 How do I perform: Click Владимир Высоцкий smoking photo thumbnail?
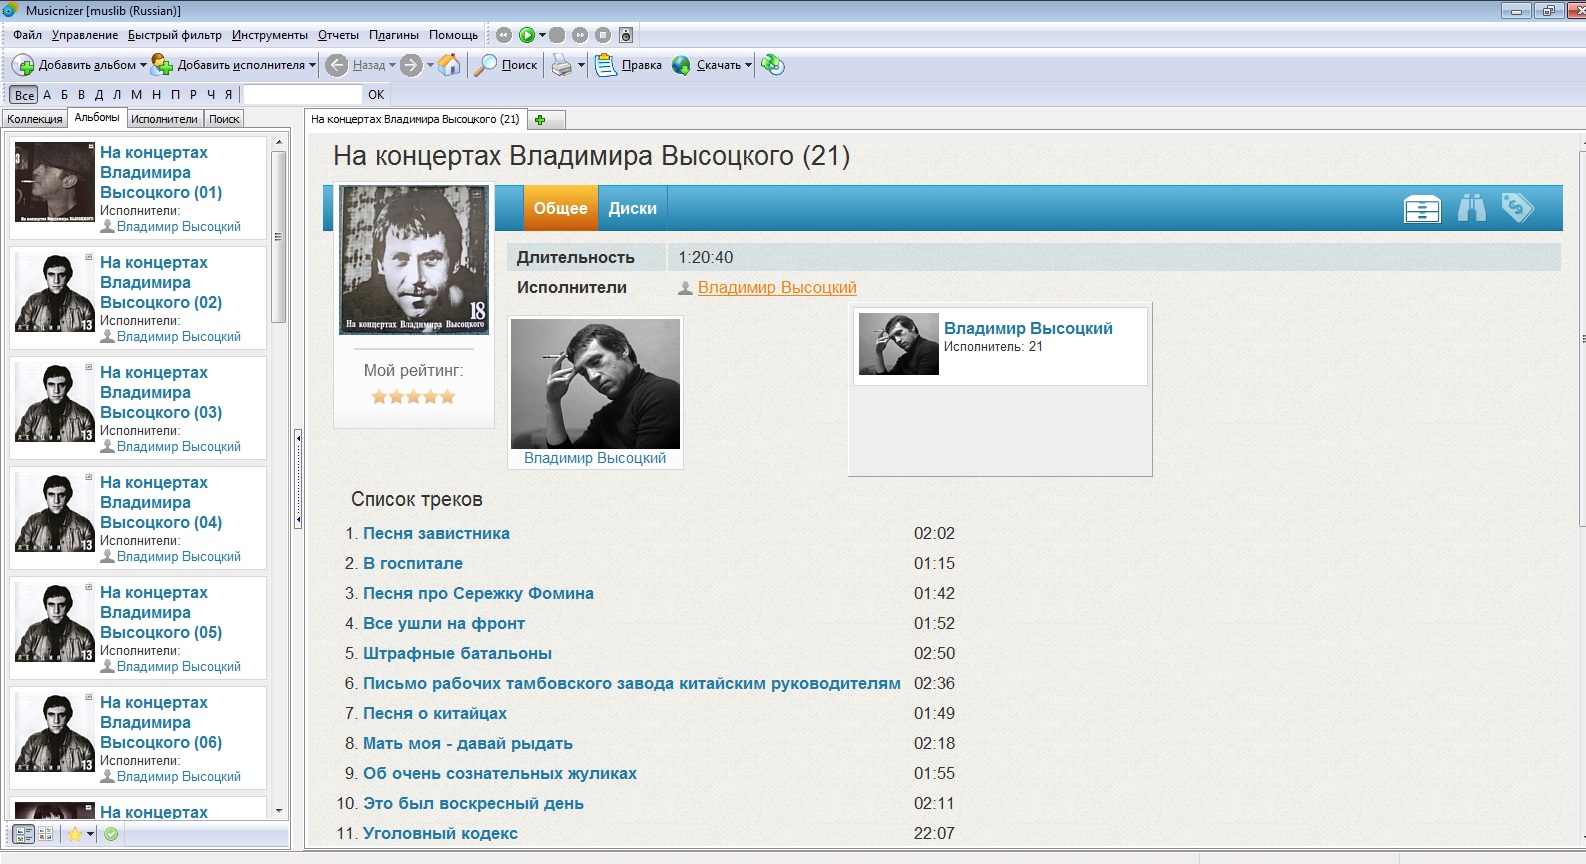pyautogui.click(x=595, y=384)
